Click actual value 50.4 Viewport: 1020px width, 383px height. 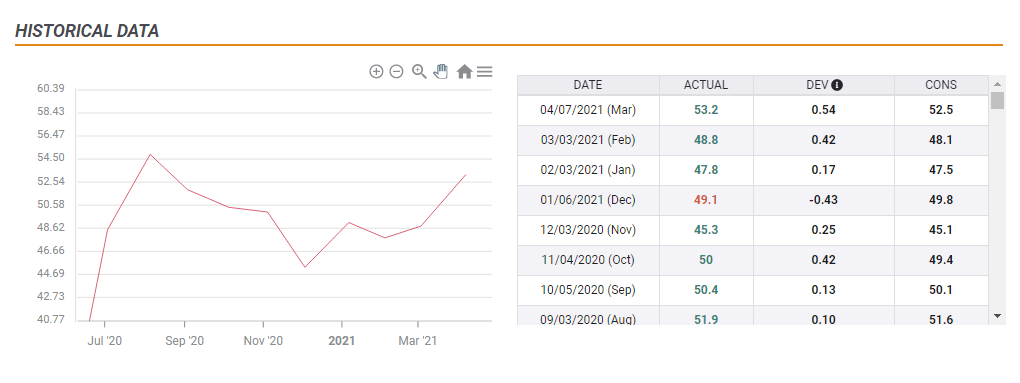pos(706,289)
